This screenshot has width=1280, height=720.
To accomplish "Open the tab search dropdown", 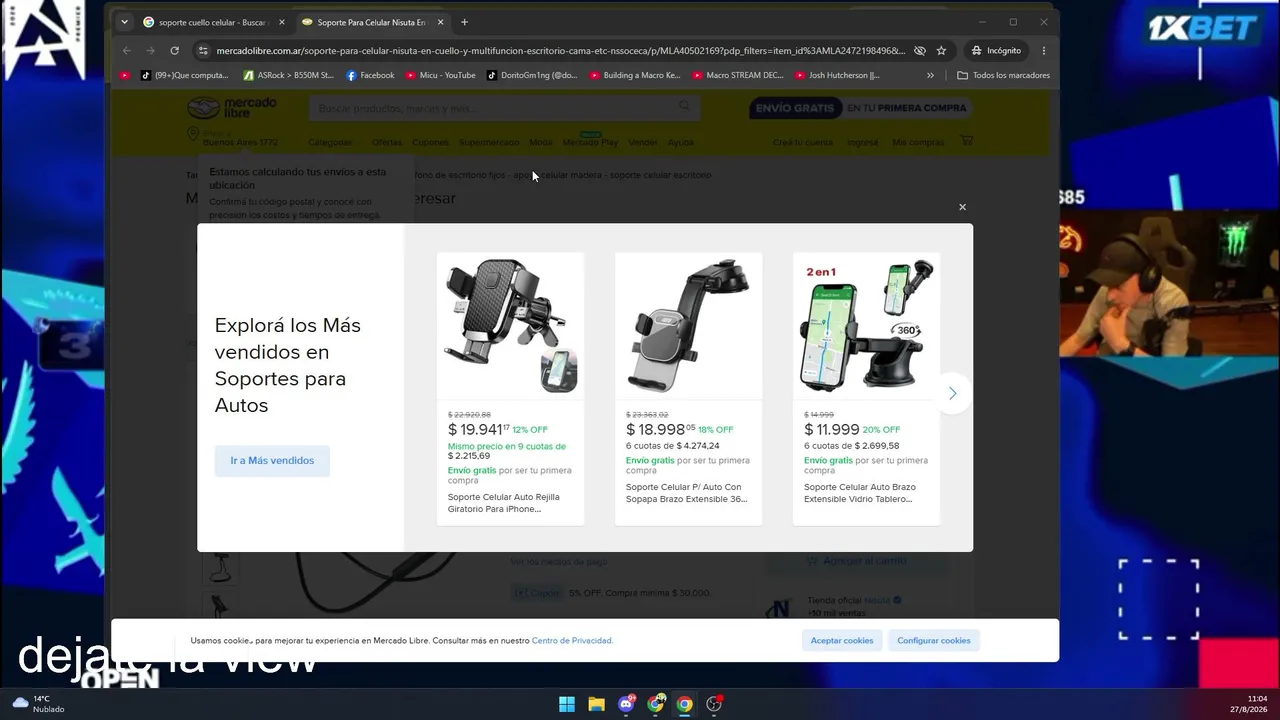I will [124, 22].
